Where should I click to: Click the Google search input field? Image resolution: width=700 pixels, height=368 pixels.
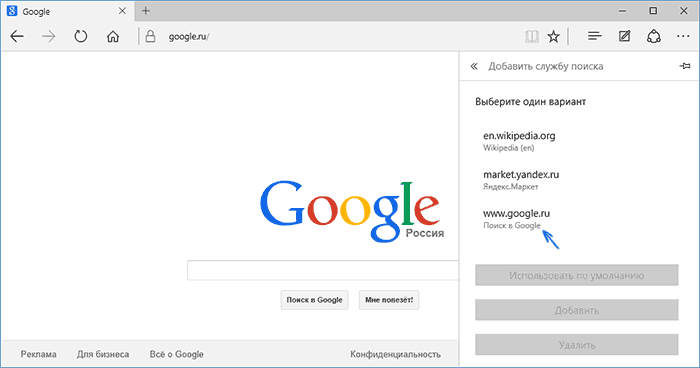click(x=323, y=270)
